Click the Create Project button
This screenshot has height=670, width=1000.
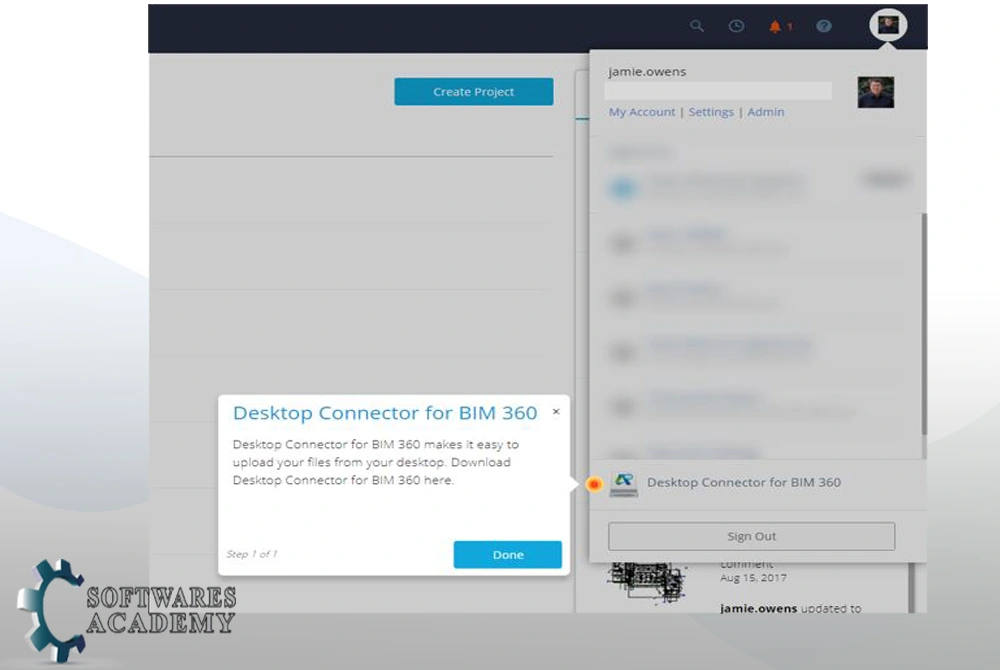(473, 92)
